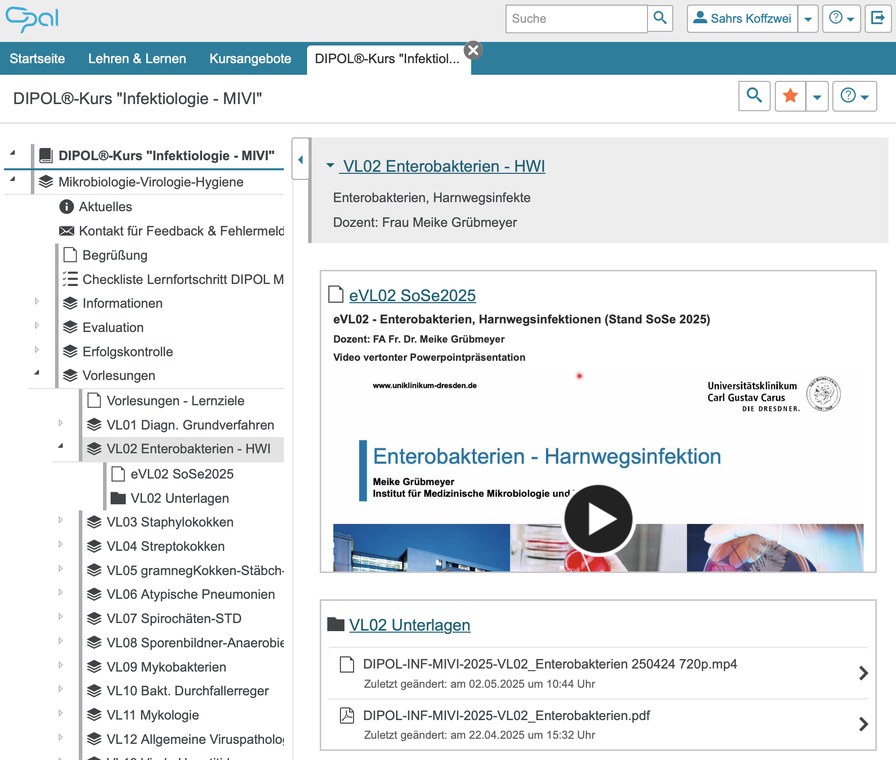Click the orange star bookmark icon
This screenshot has height=760, width=896.
pos(790,96)
